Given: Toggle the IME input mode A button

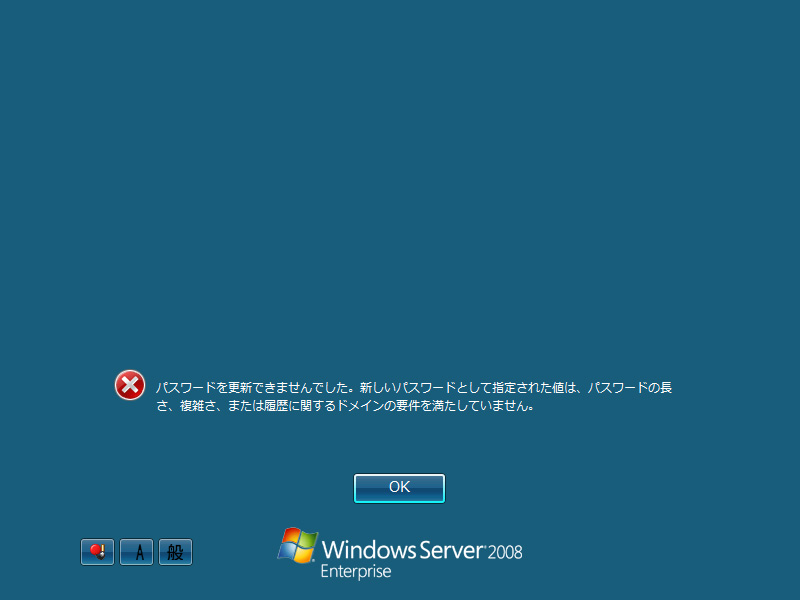Looking at the screenshot, I should 136,552.
